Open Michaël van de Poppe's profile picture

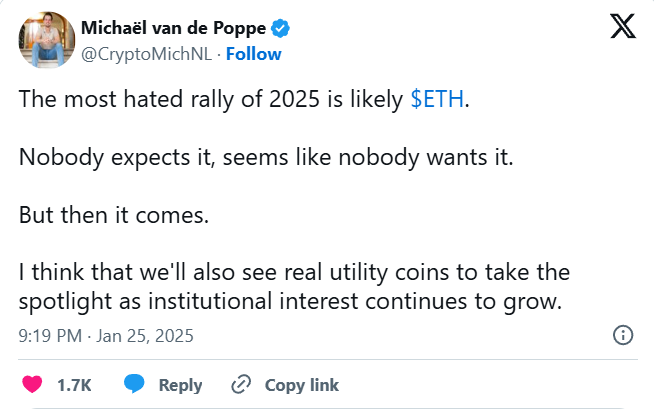tap(47, 40)
